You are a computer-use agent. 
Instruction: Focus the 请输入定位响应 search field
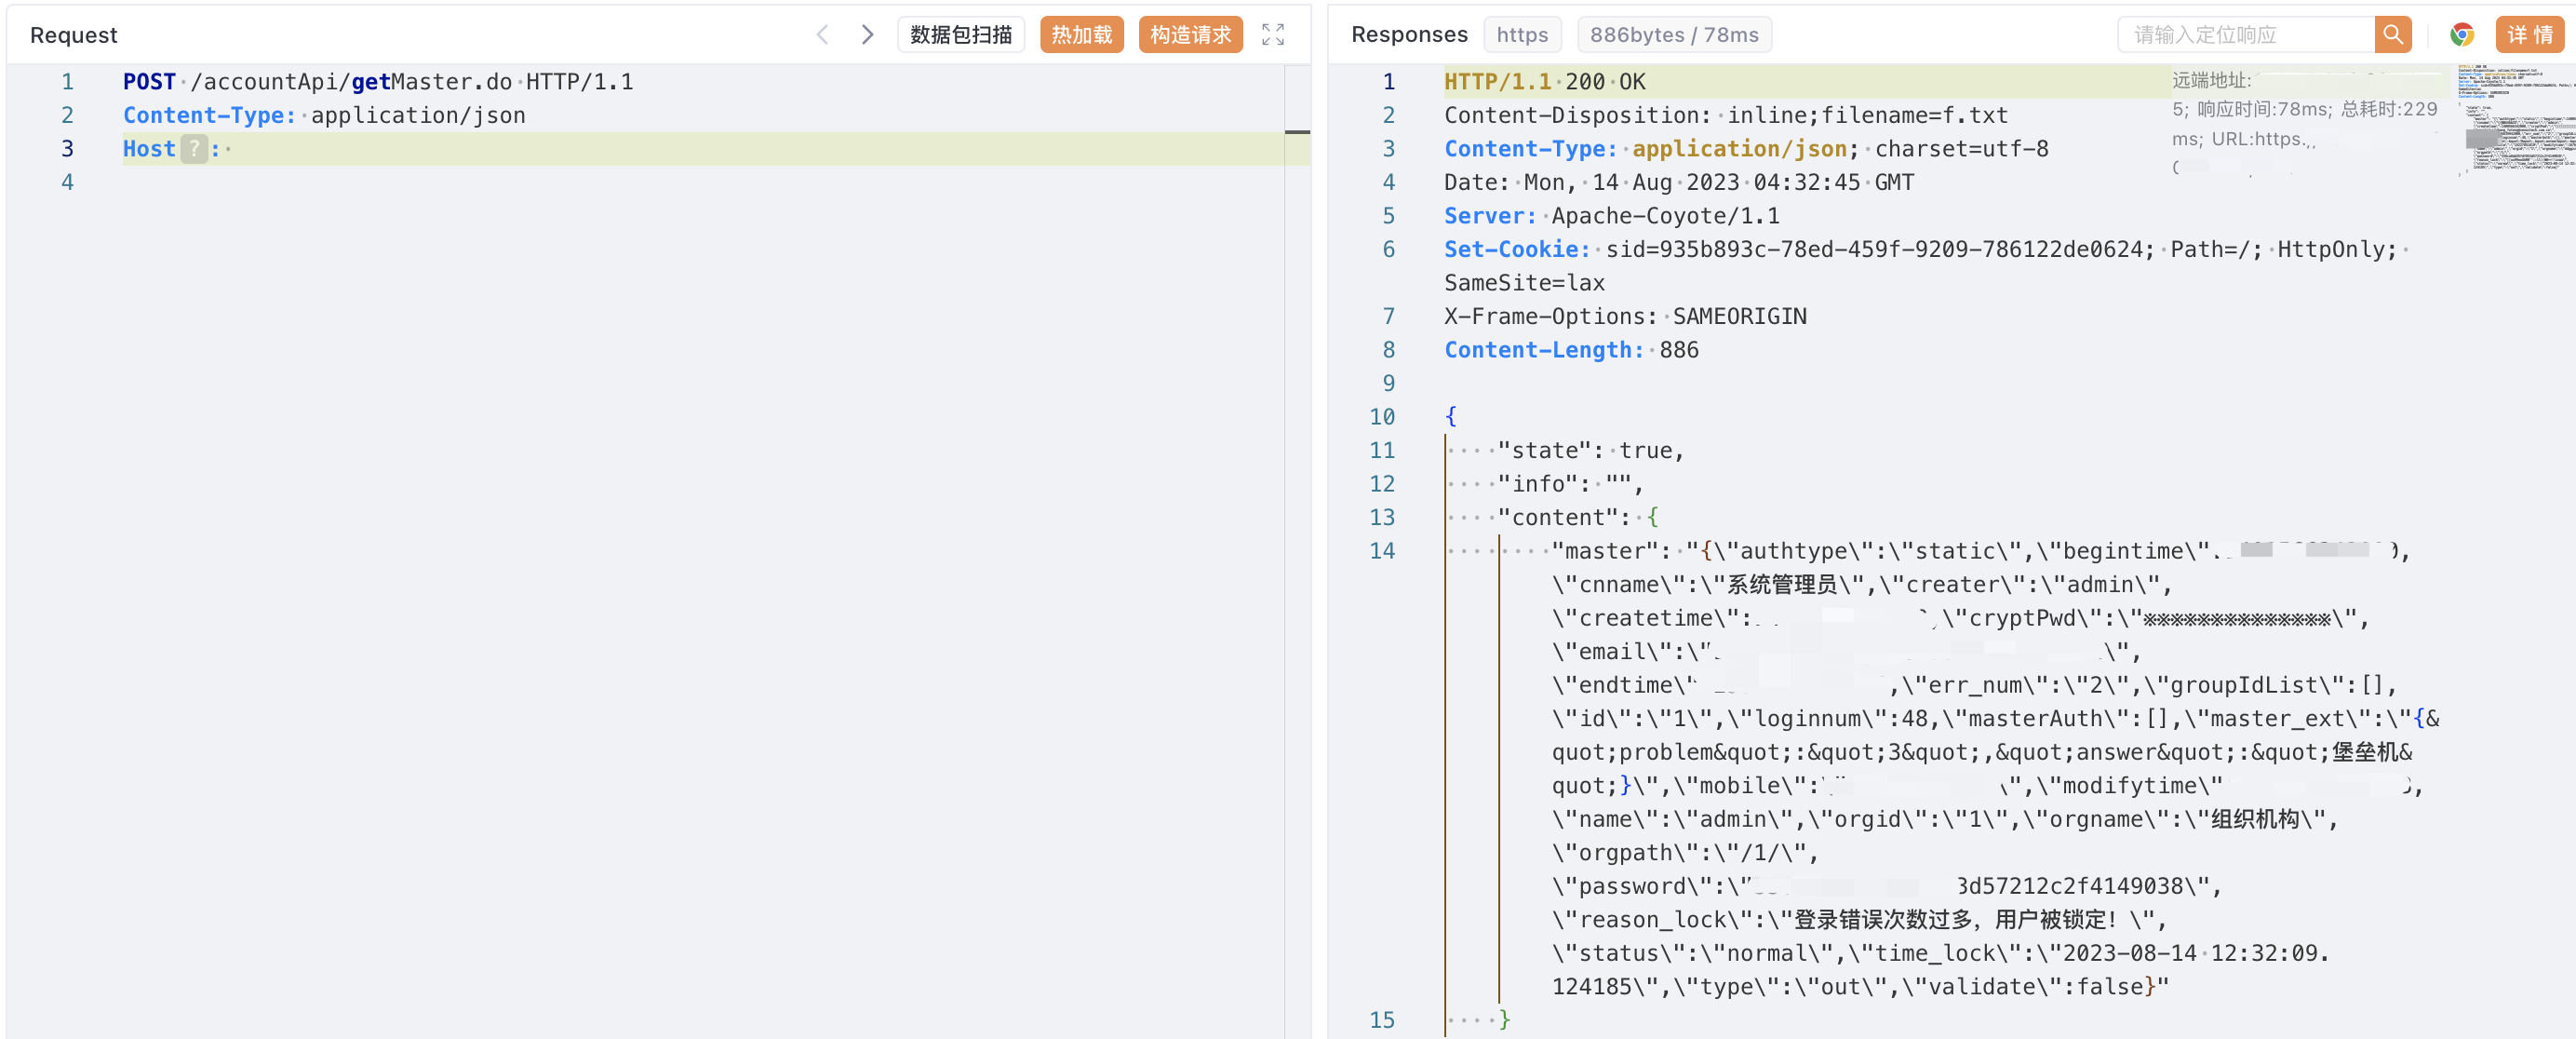coord(2245,35)
